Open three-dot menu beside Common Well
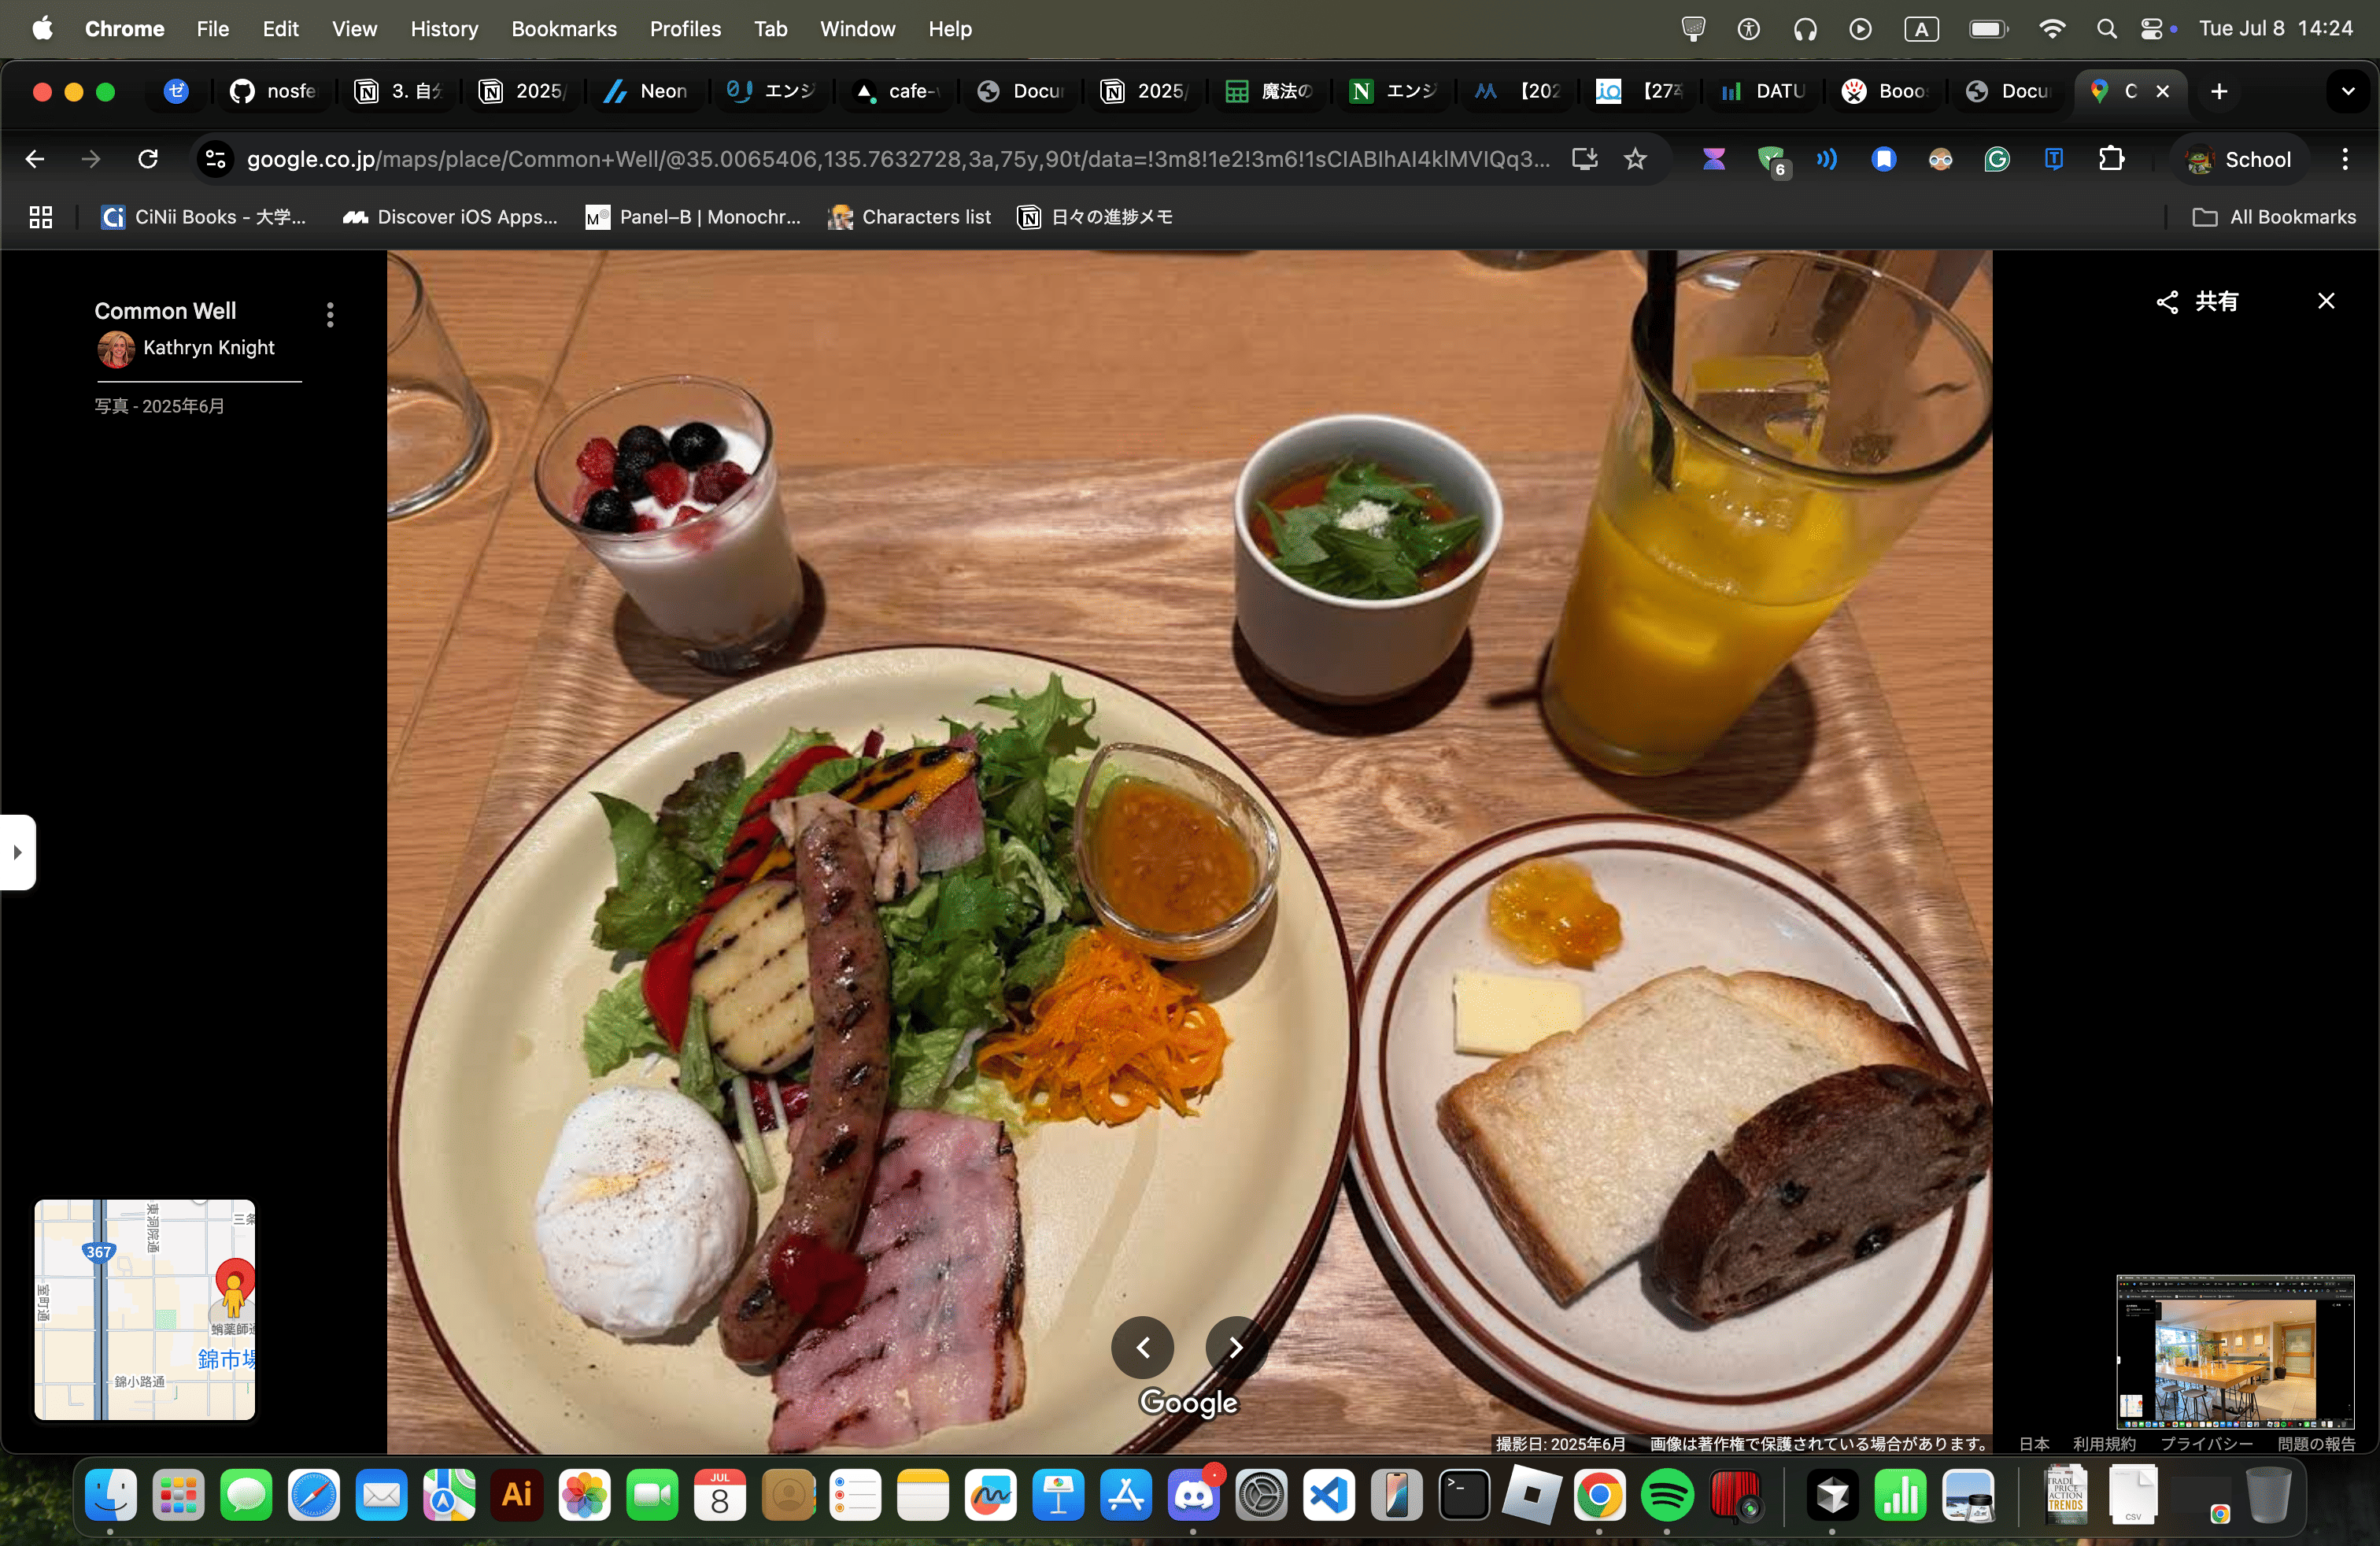The width and height of the screenshot is (2380, 1546). [329, 315]
